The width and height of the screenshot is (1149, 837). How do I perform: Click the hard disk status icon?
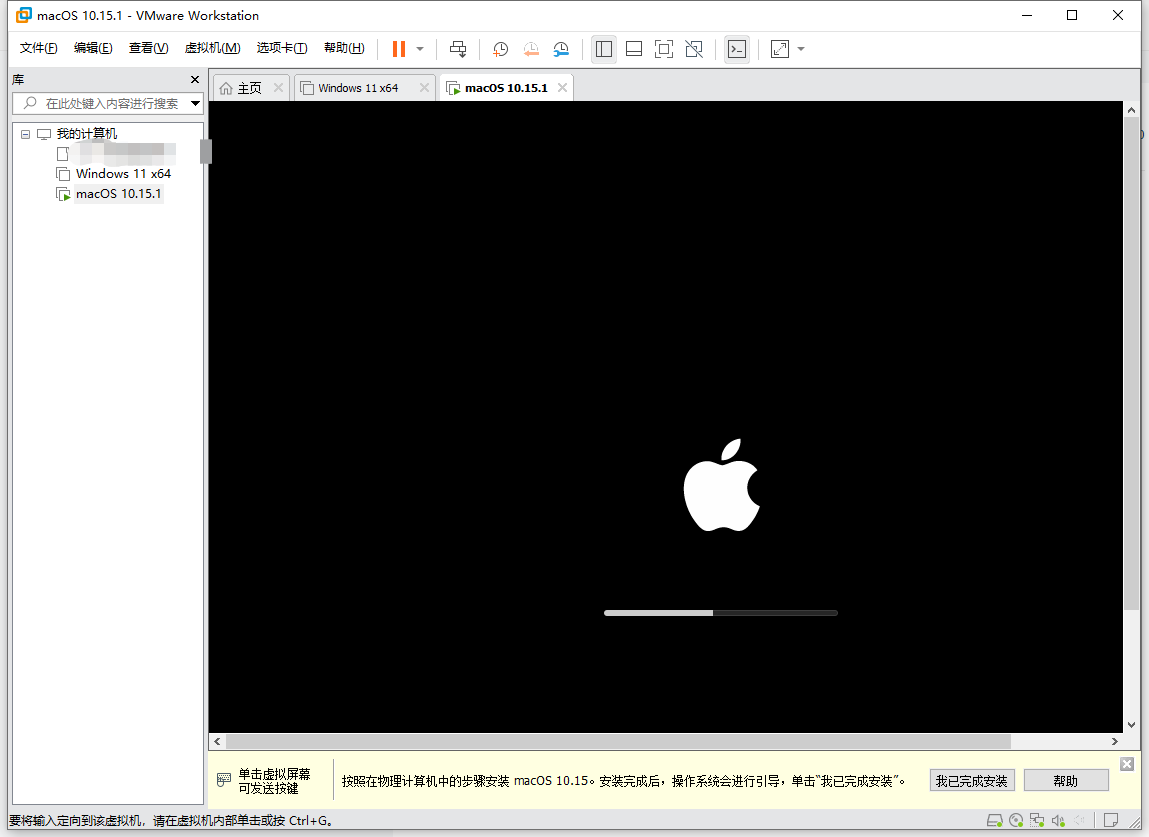[x=994, y=820]
